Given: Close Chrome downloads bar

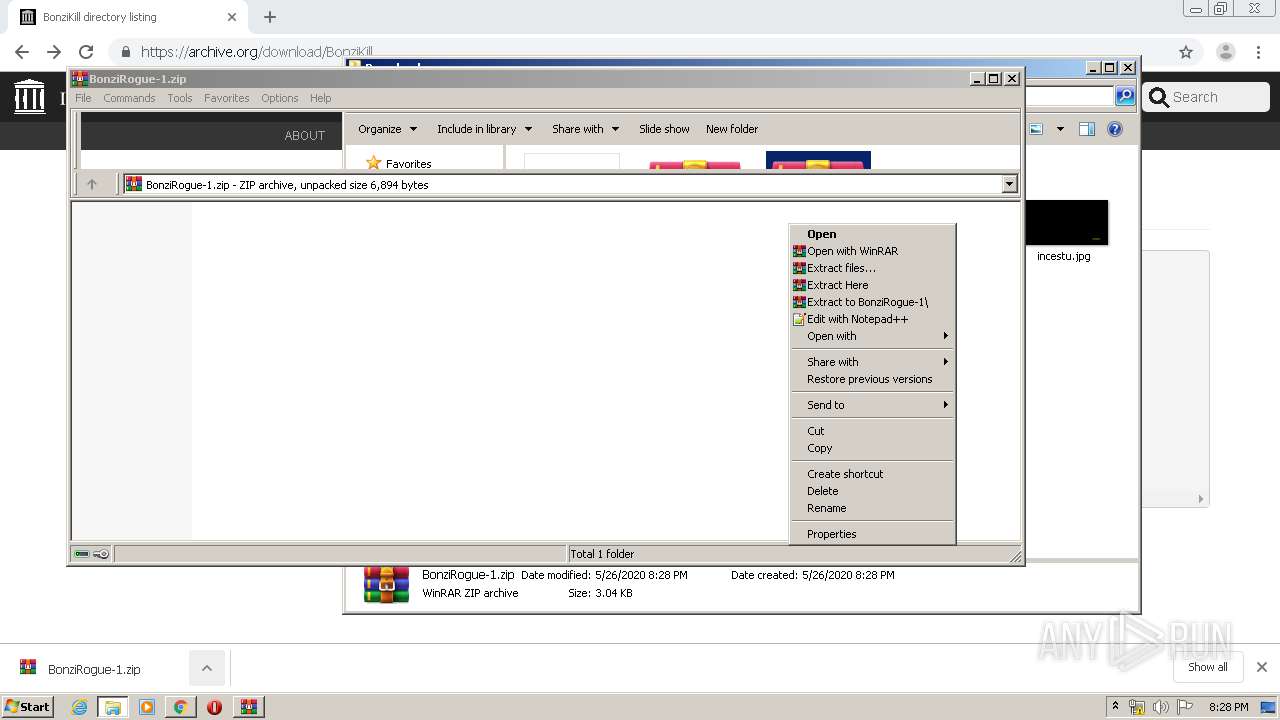Looking at the screenshot, I should click(x=1261, y=667).
